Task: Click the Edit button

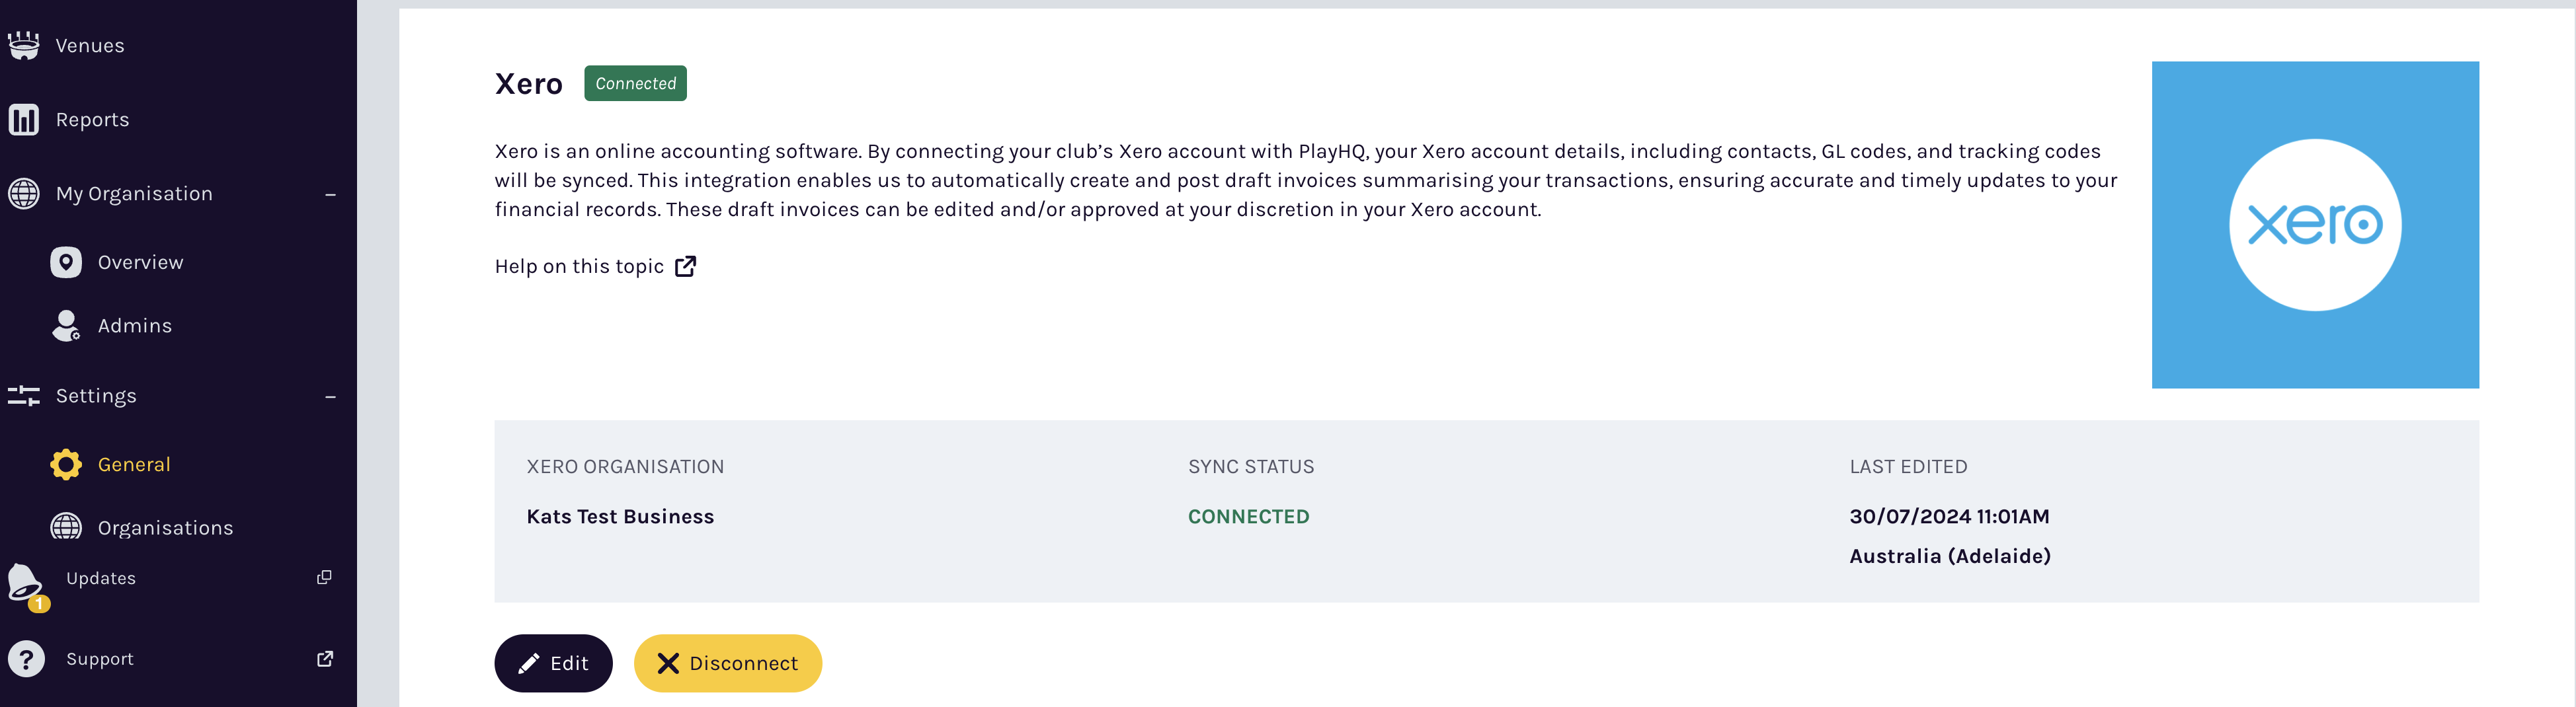Action: (553, 662)
